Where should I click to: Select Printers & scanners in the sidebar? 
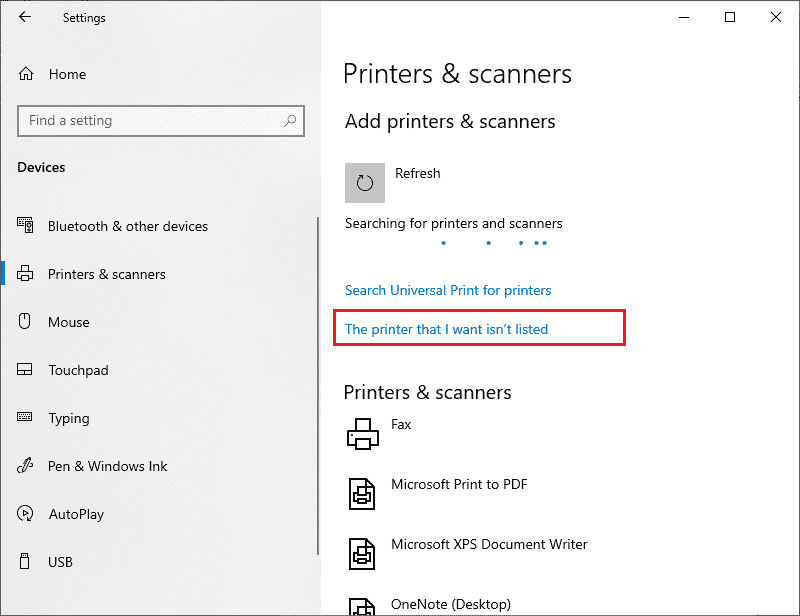click(107, 274)
